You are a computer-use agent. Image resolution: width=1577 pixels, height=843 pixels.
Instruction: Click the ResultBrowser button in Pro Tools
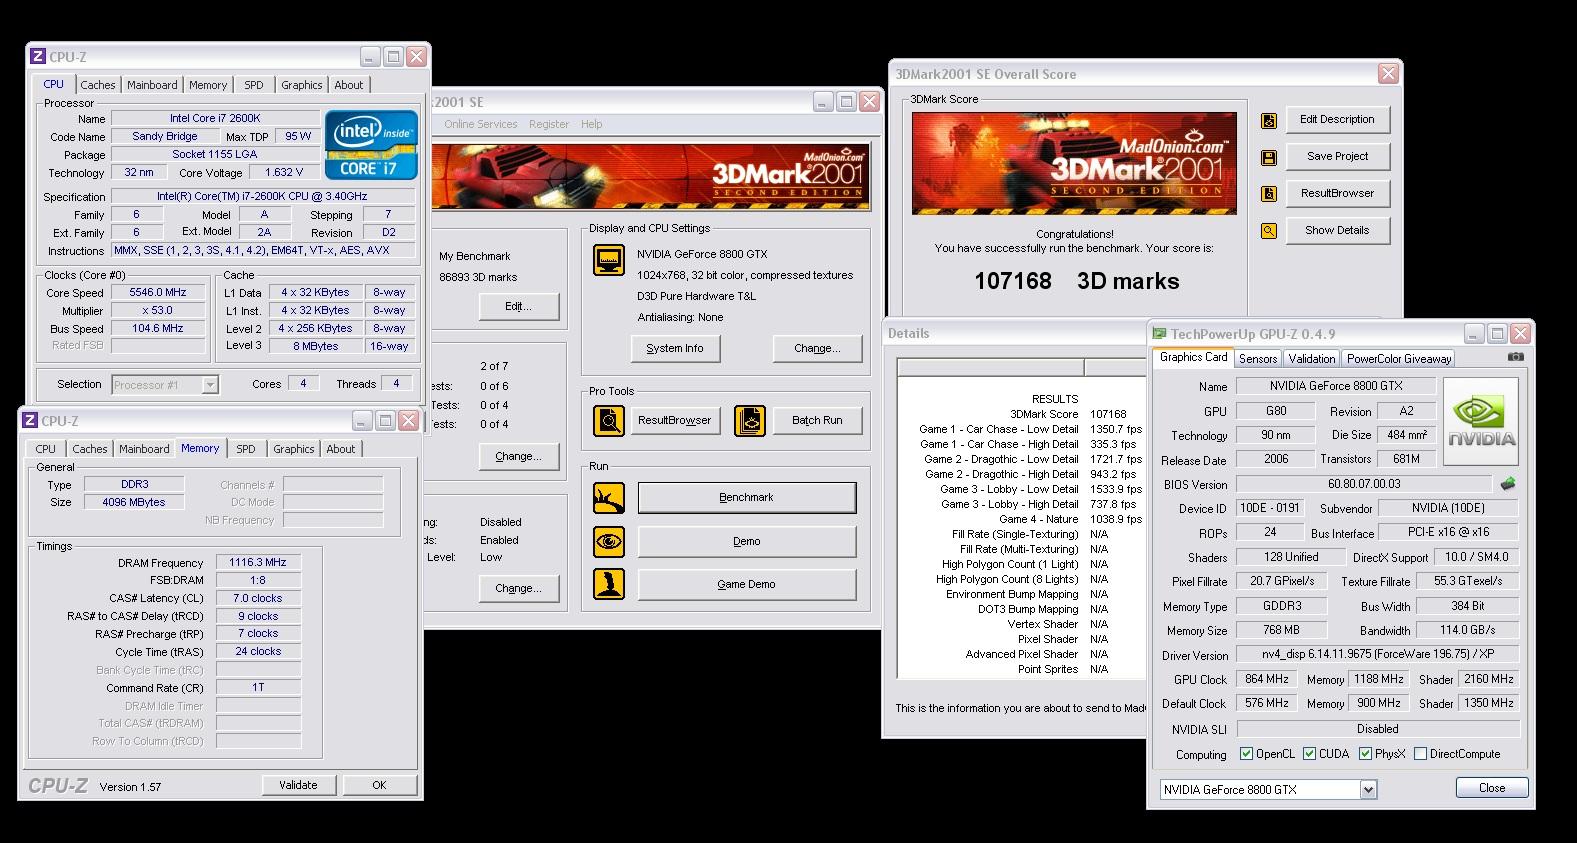click(x=675, y=421)
